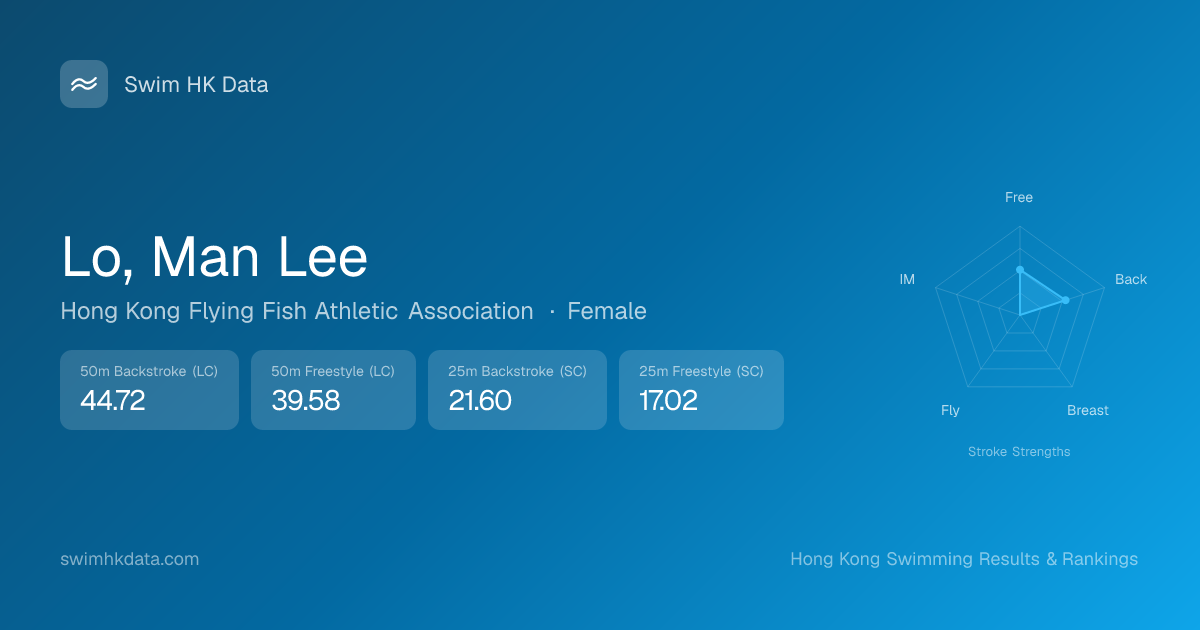Open the 25m Freestyle (SC) stat card
This screenshot has height=630, width=1200.
(701, 389)
